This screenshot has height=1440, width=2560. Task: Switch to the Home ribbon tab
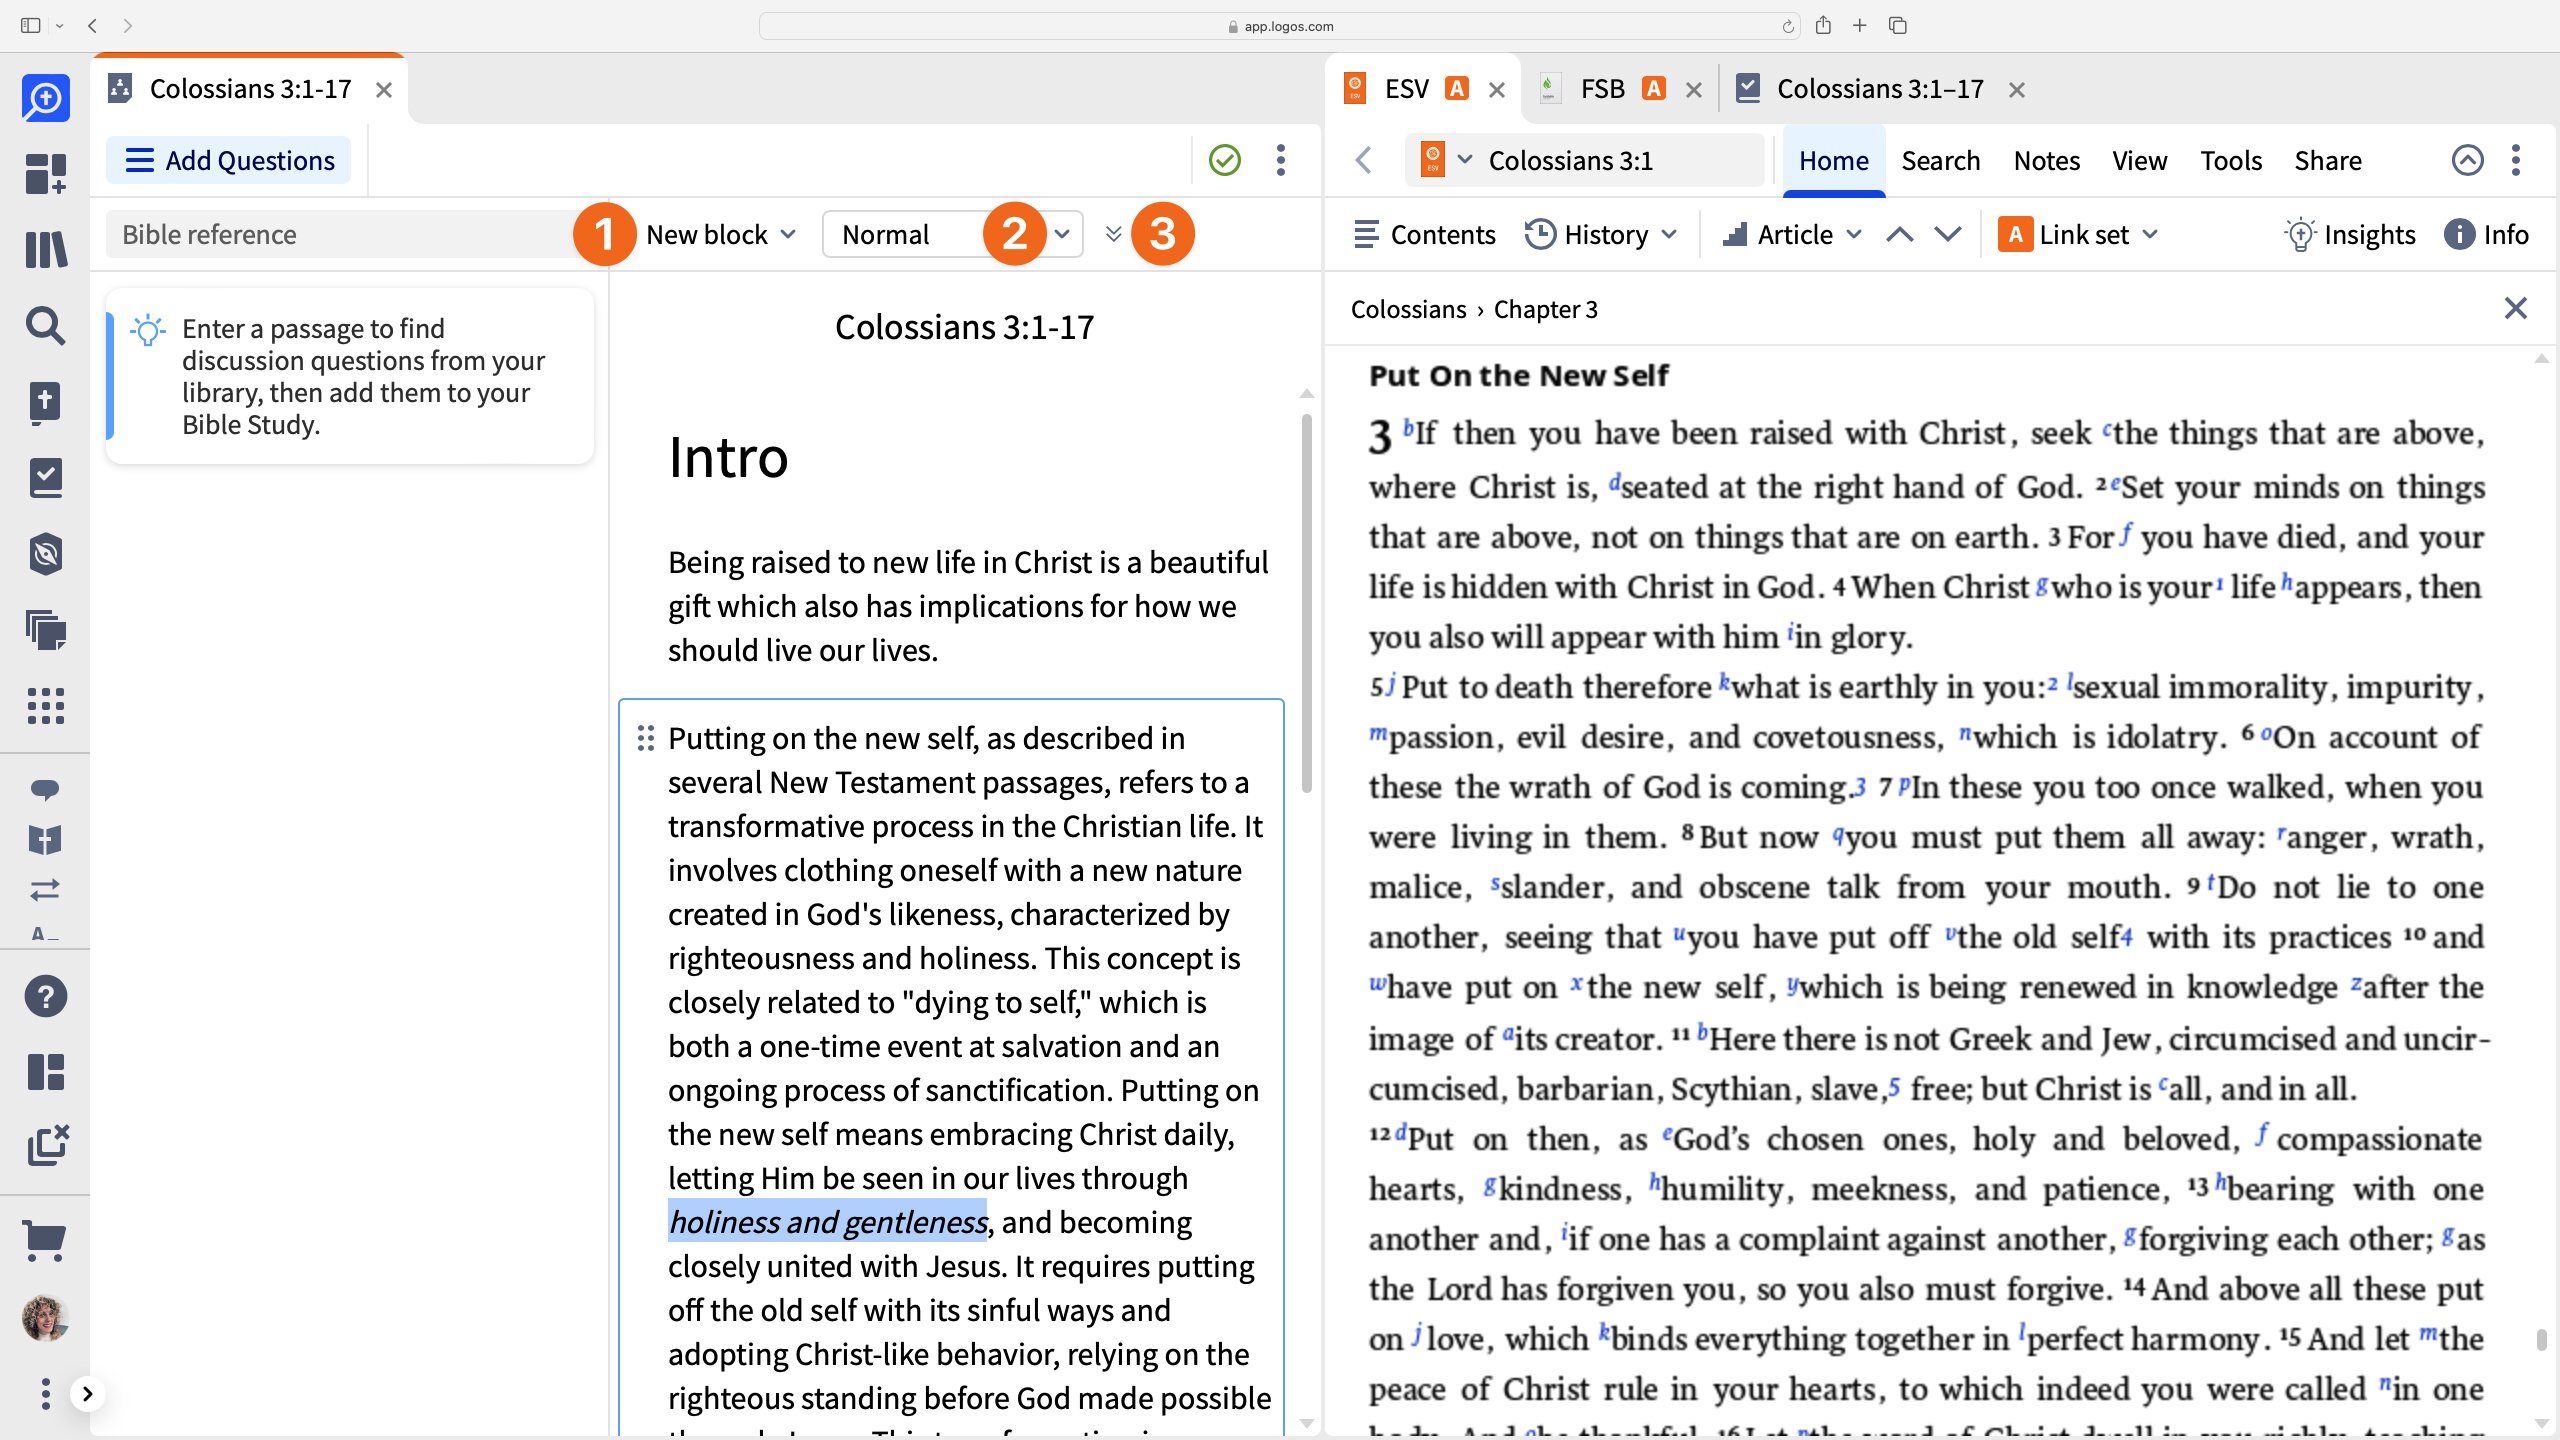click(x=1834, y=161)
